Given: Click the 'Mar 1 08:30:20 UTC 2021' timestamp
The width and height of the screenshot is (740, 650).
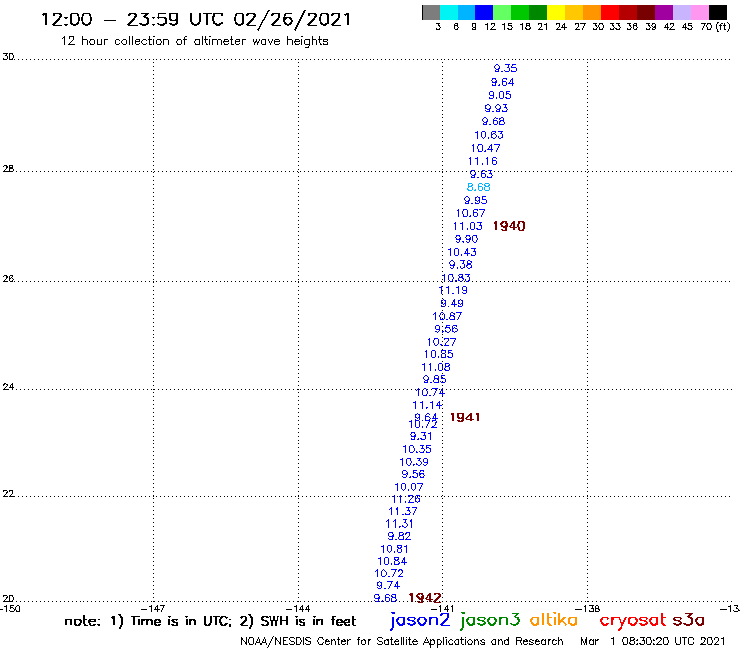Looking at the screenshot, I should click(x=652, y=641).
